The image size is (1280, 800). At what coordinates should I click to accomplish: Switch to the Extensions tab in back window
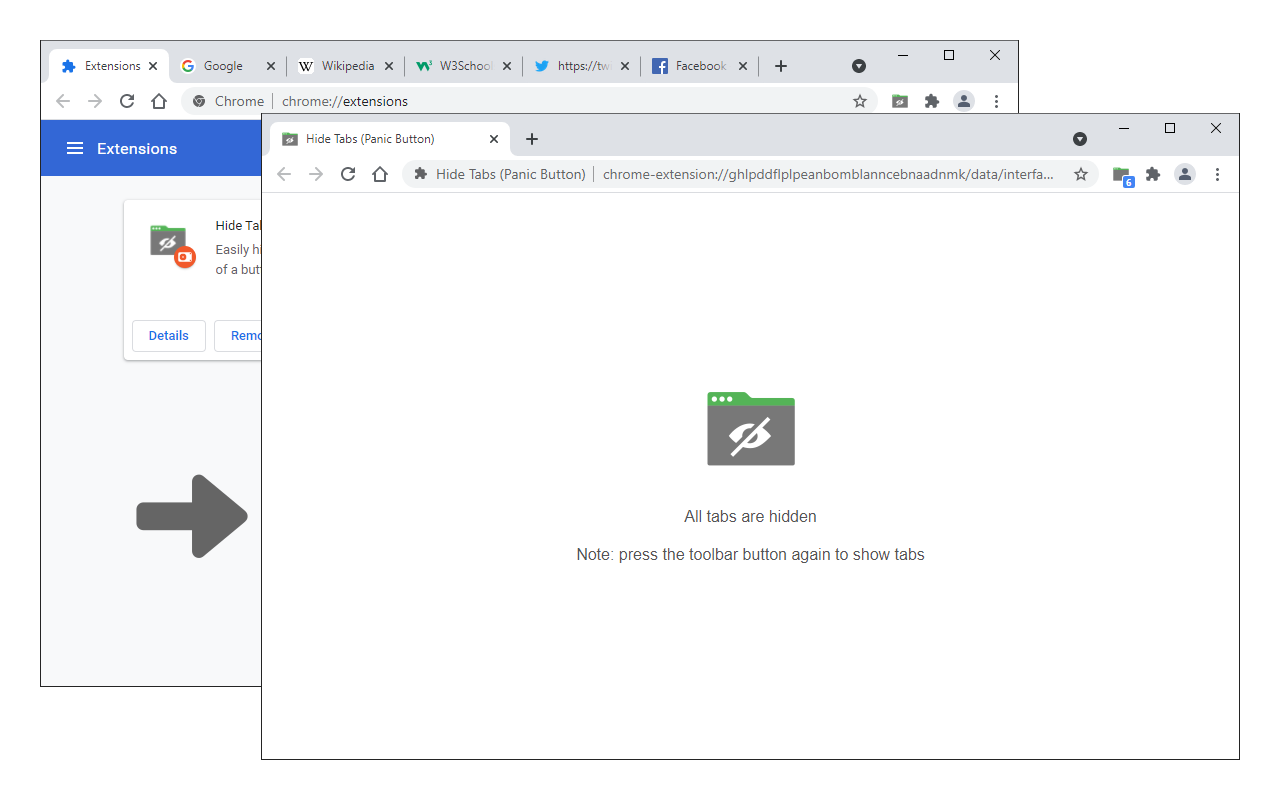tap(108, 66)
